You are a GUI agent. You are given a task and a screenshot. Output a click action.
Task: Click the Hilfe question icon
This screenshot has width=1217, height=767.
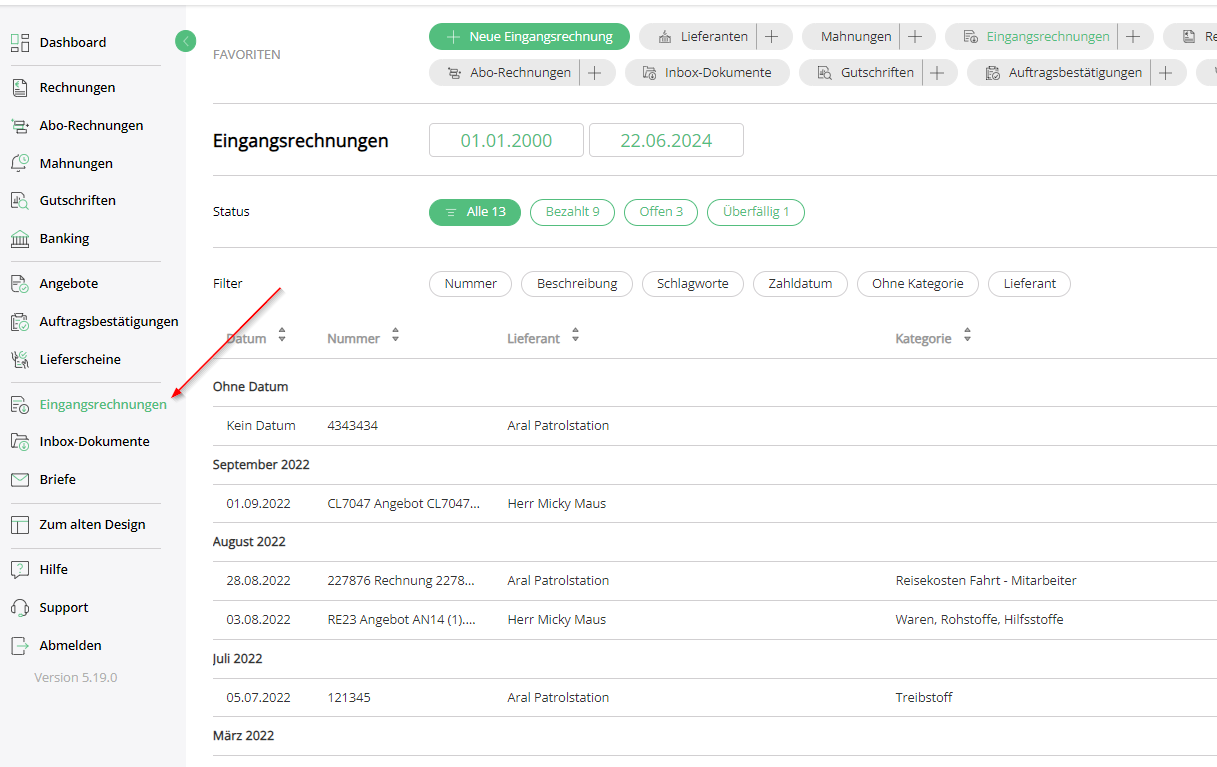coord(20,569)
